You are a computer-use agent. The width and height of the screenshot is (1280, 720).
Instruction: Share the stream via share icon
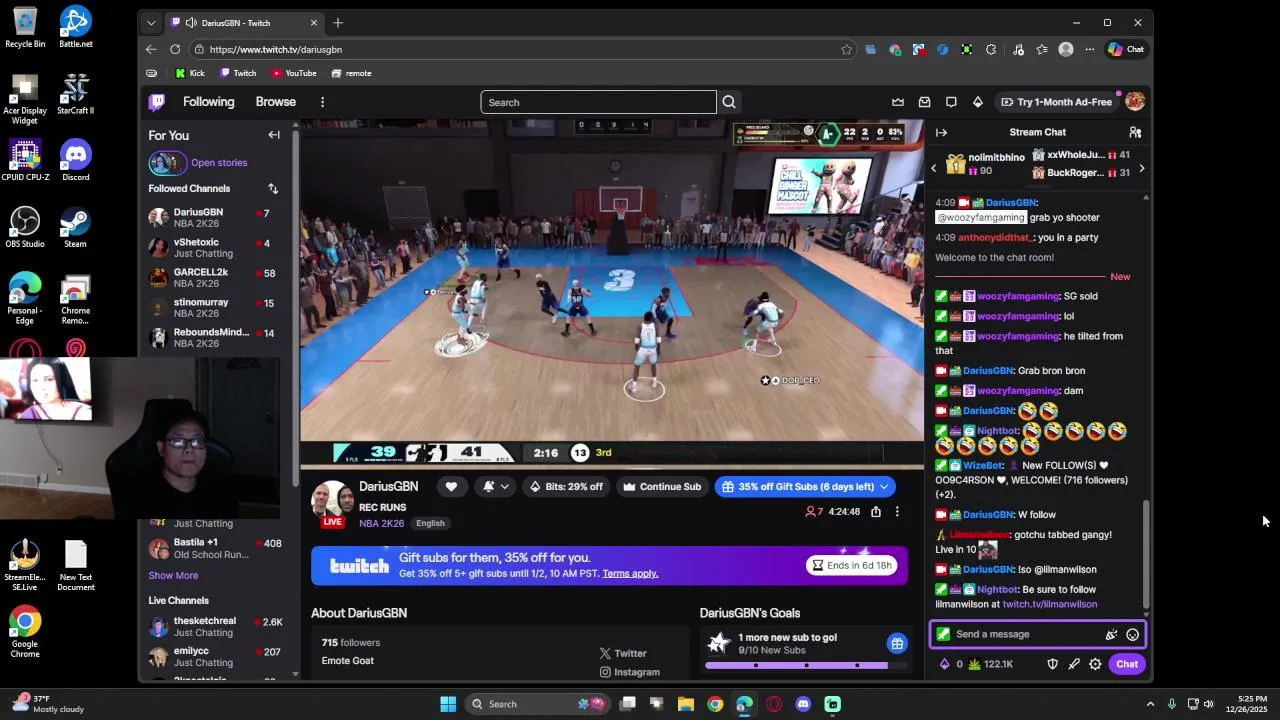876,512
